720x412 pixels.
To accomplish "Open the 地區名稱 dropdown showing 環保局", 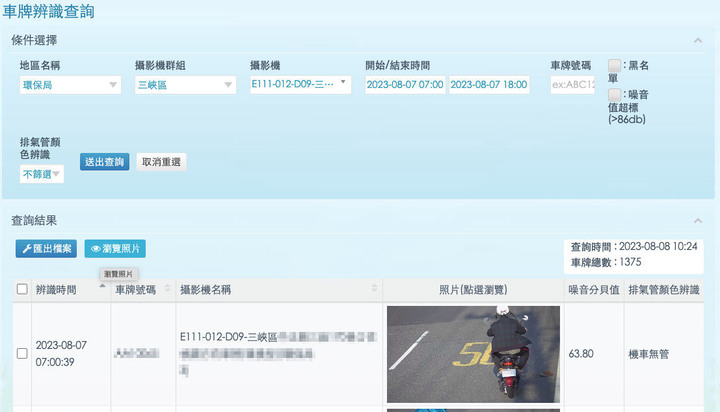I will (70, 85).
